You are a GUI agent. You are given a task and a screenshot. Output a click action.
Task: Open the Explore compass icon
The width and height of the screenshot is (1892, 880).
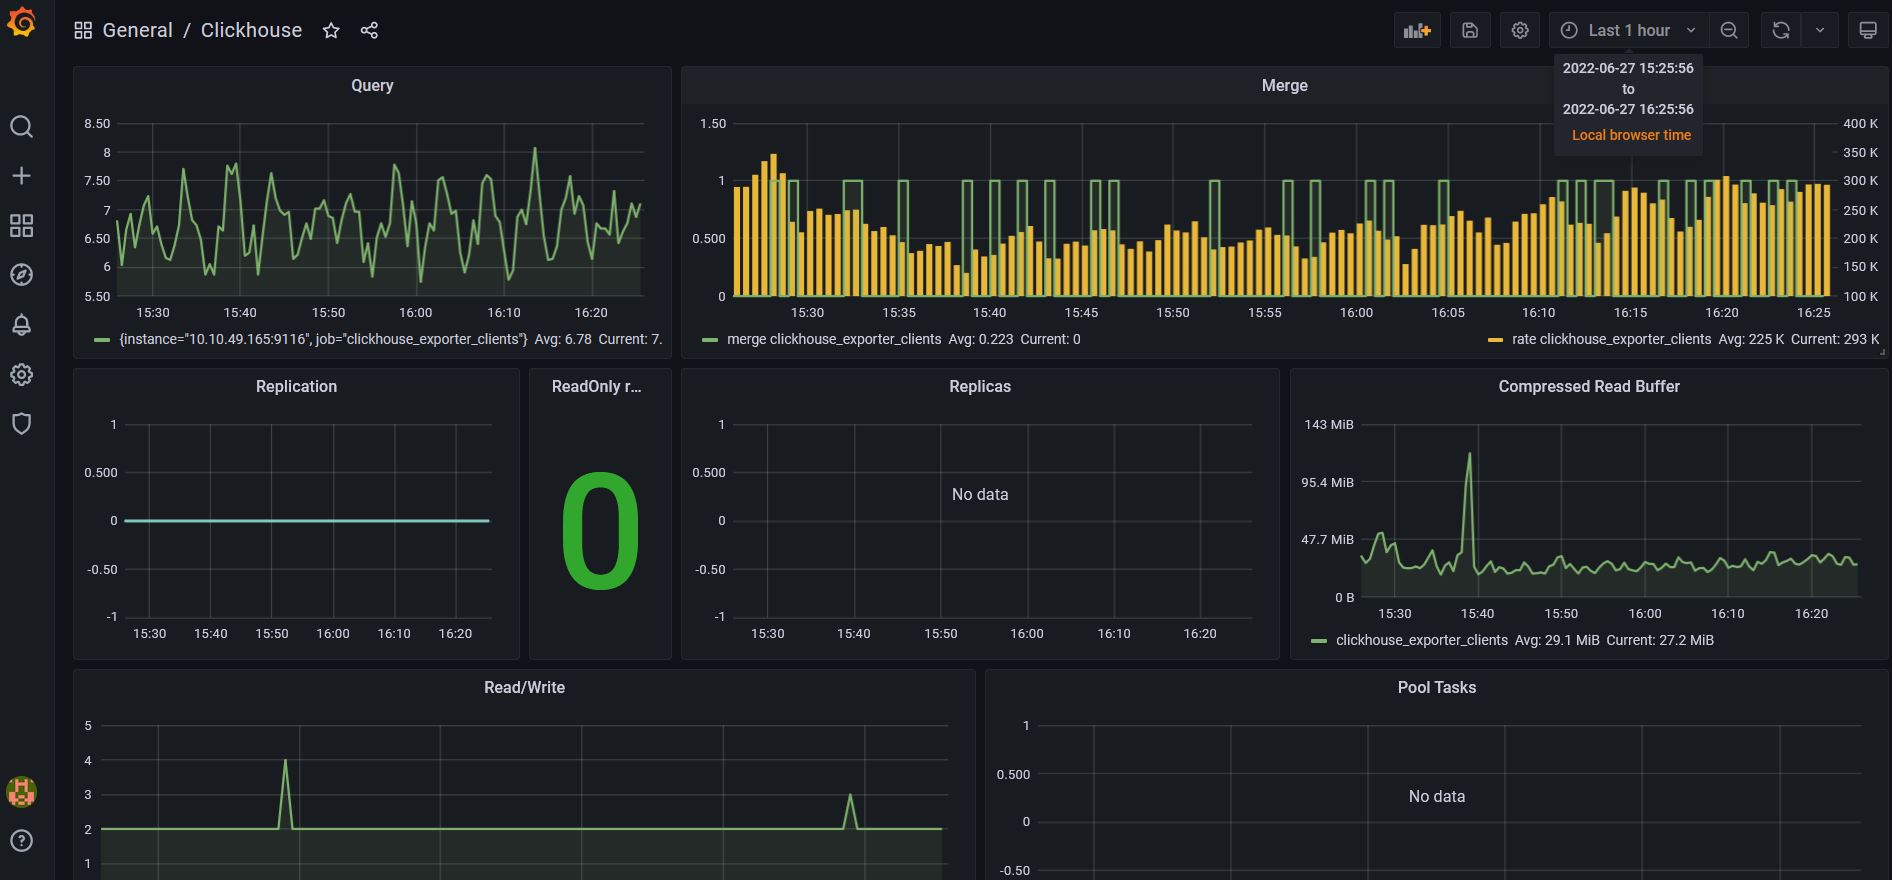pos(21,275)
